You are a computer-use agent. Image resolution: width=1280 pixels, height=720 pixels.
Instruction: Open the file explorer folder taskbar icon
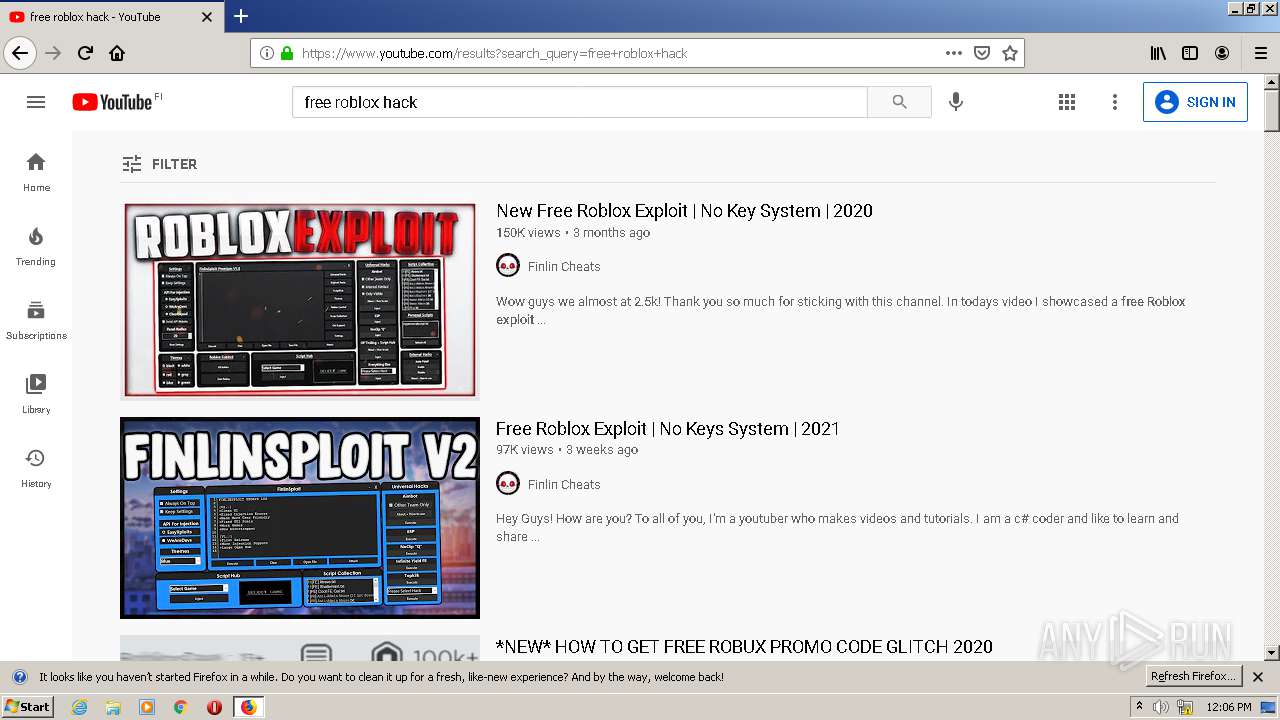pos(113,707)
